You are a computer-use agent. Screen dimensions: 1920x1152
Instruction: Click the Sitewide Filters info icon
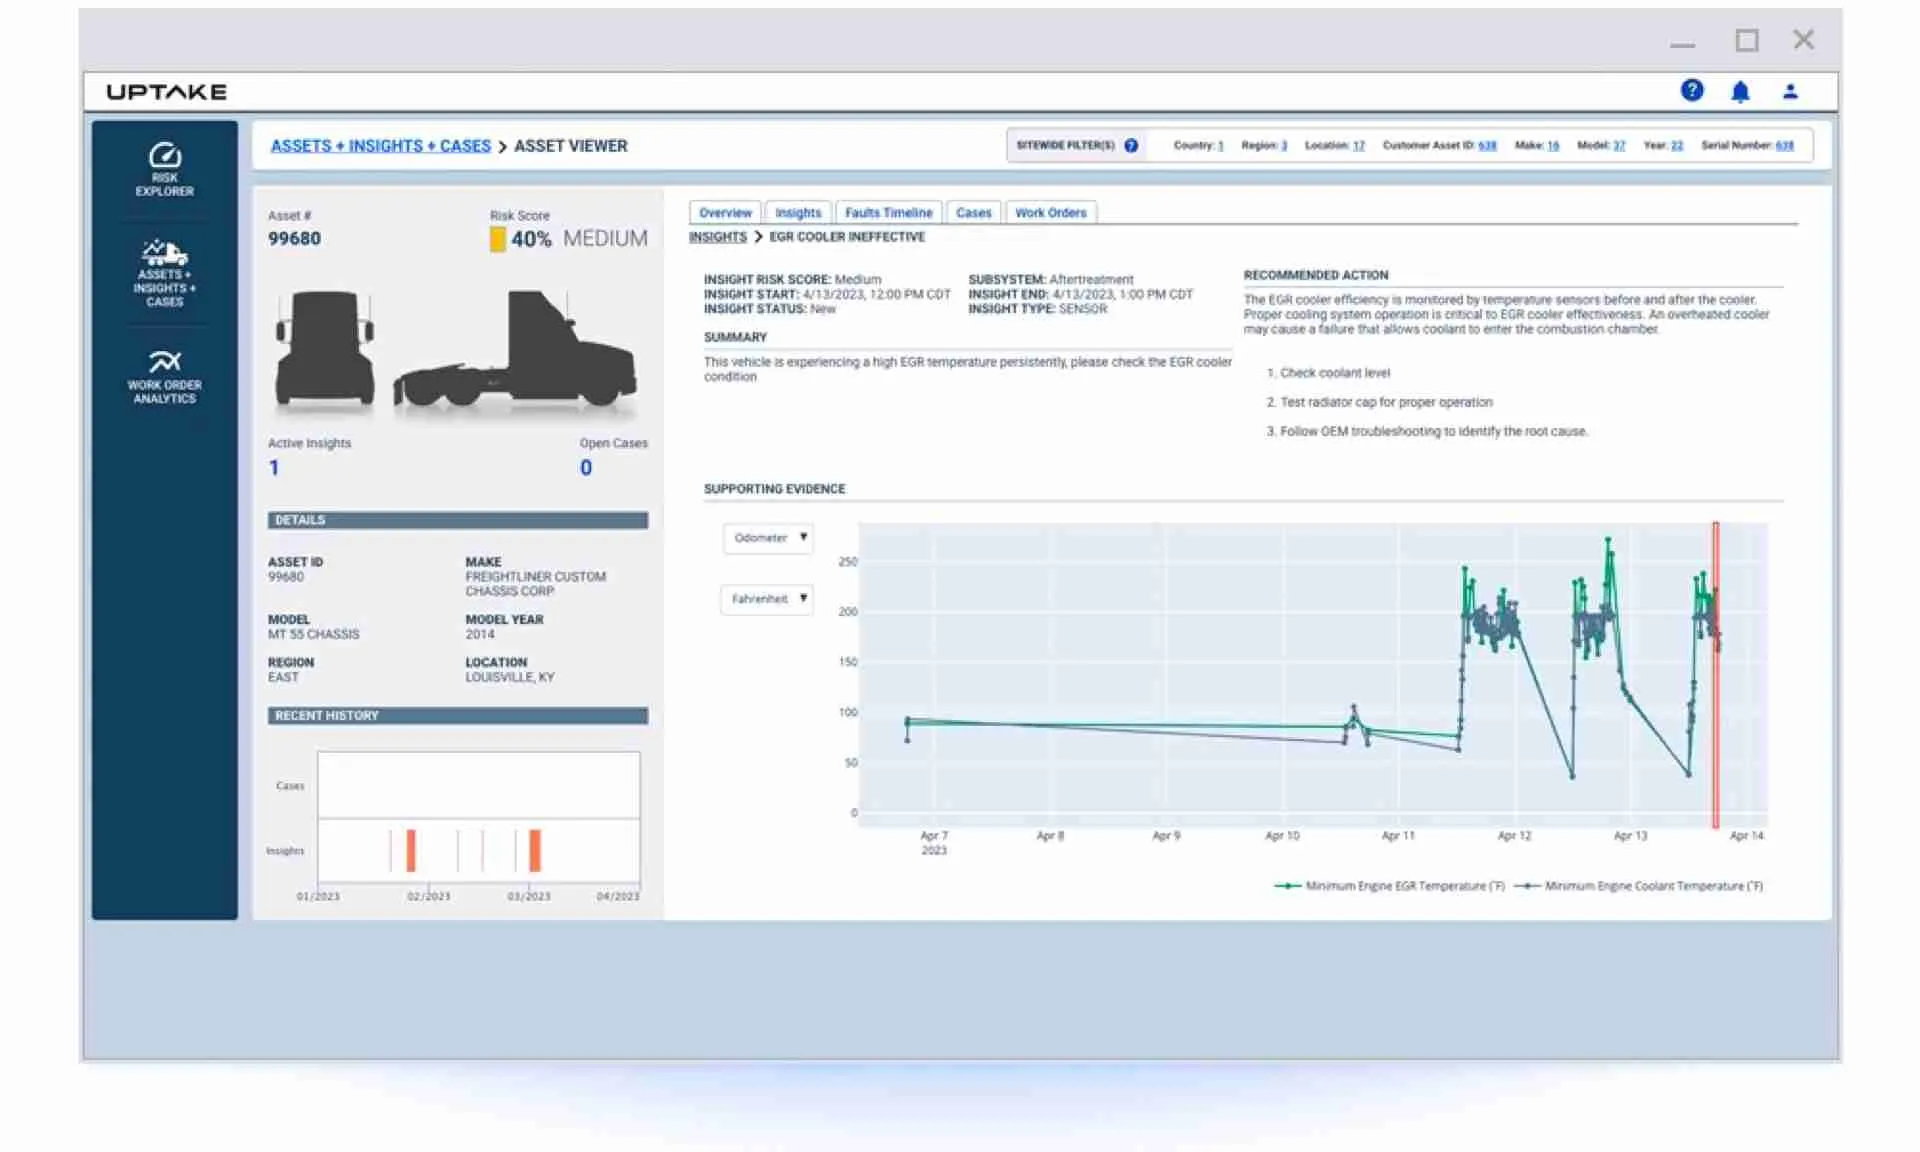tap(1131, 146)
